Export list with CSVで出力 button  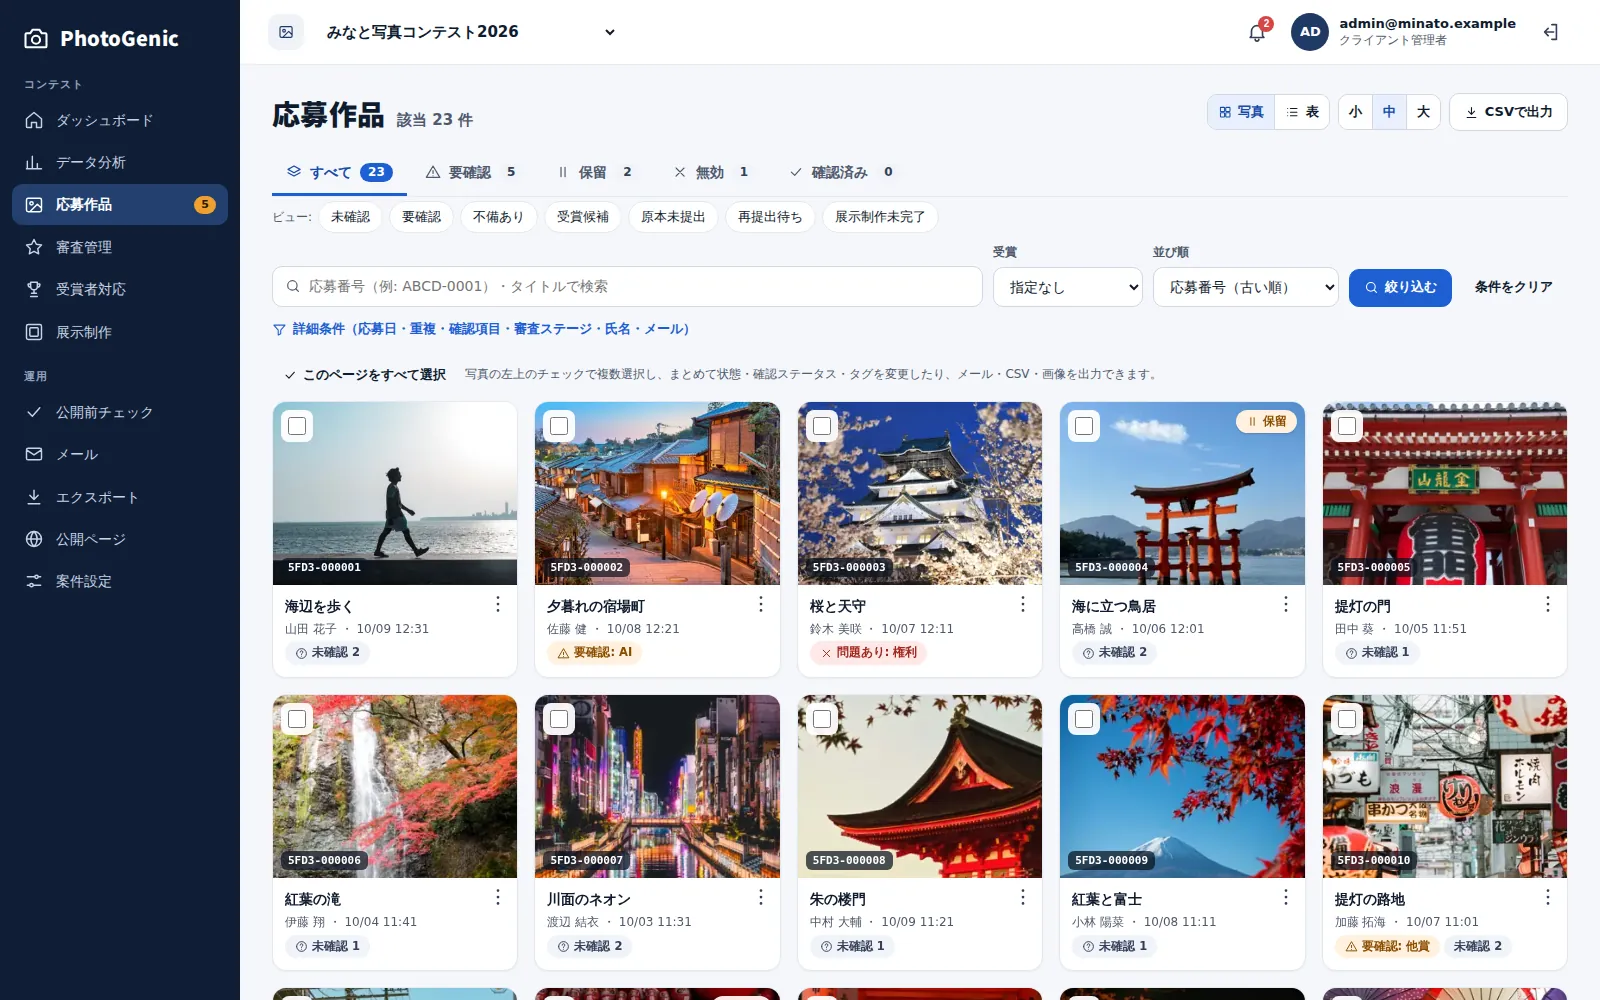click(1508, 112)
